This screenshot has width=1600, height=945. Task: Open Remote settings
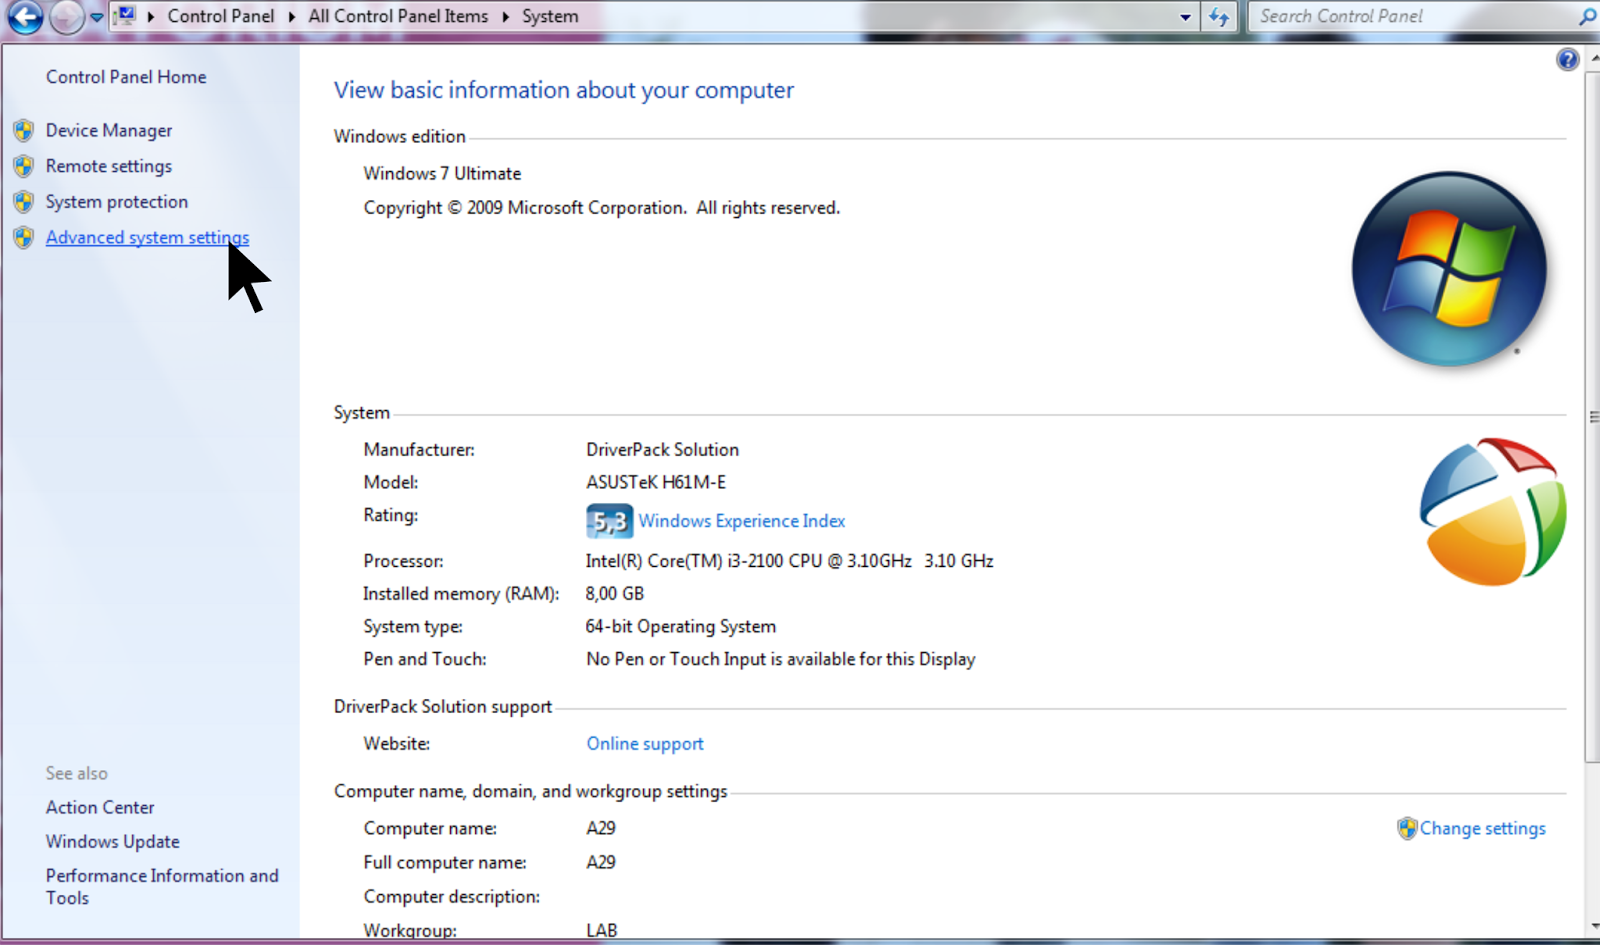pyautogui.click(x=109, y=166)
